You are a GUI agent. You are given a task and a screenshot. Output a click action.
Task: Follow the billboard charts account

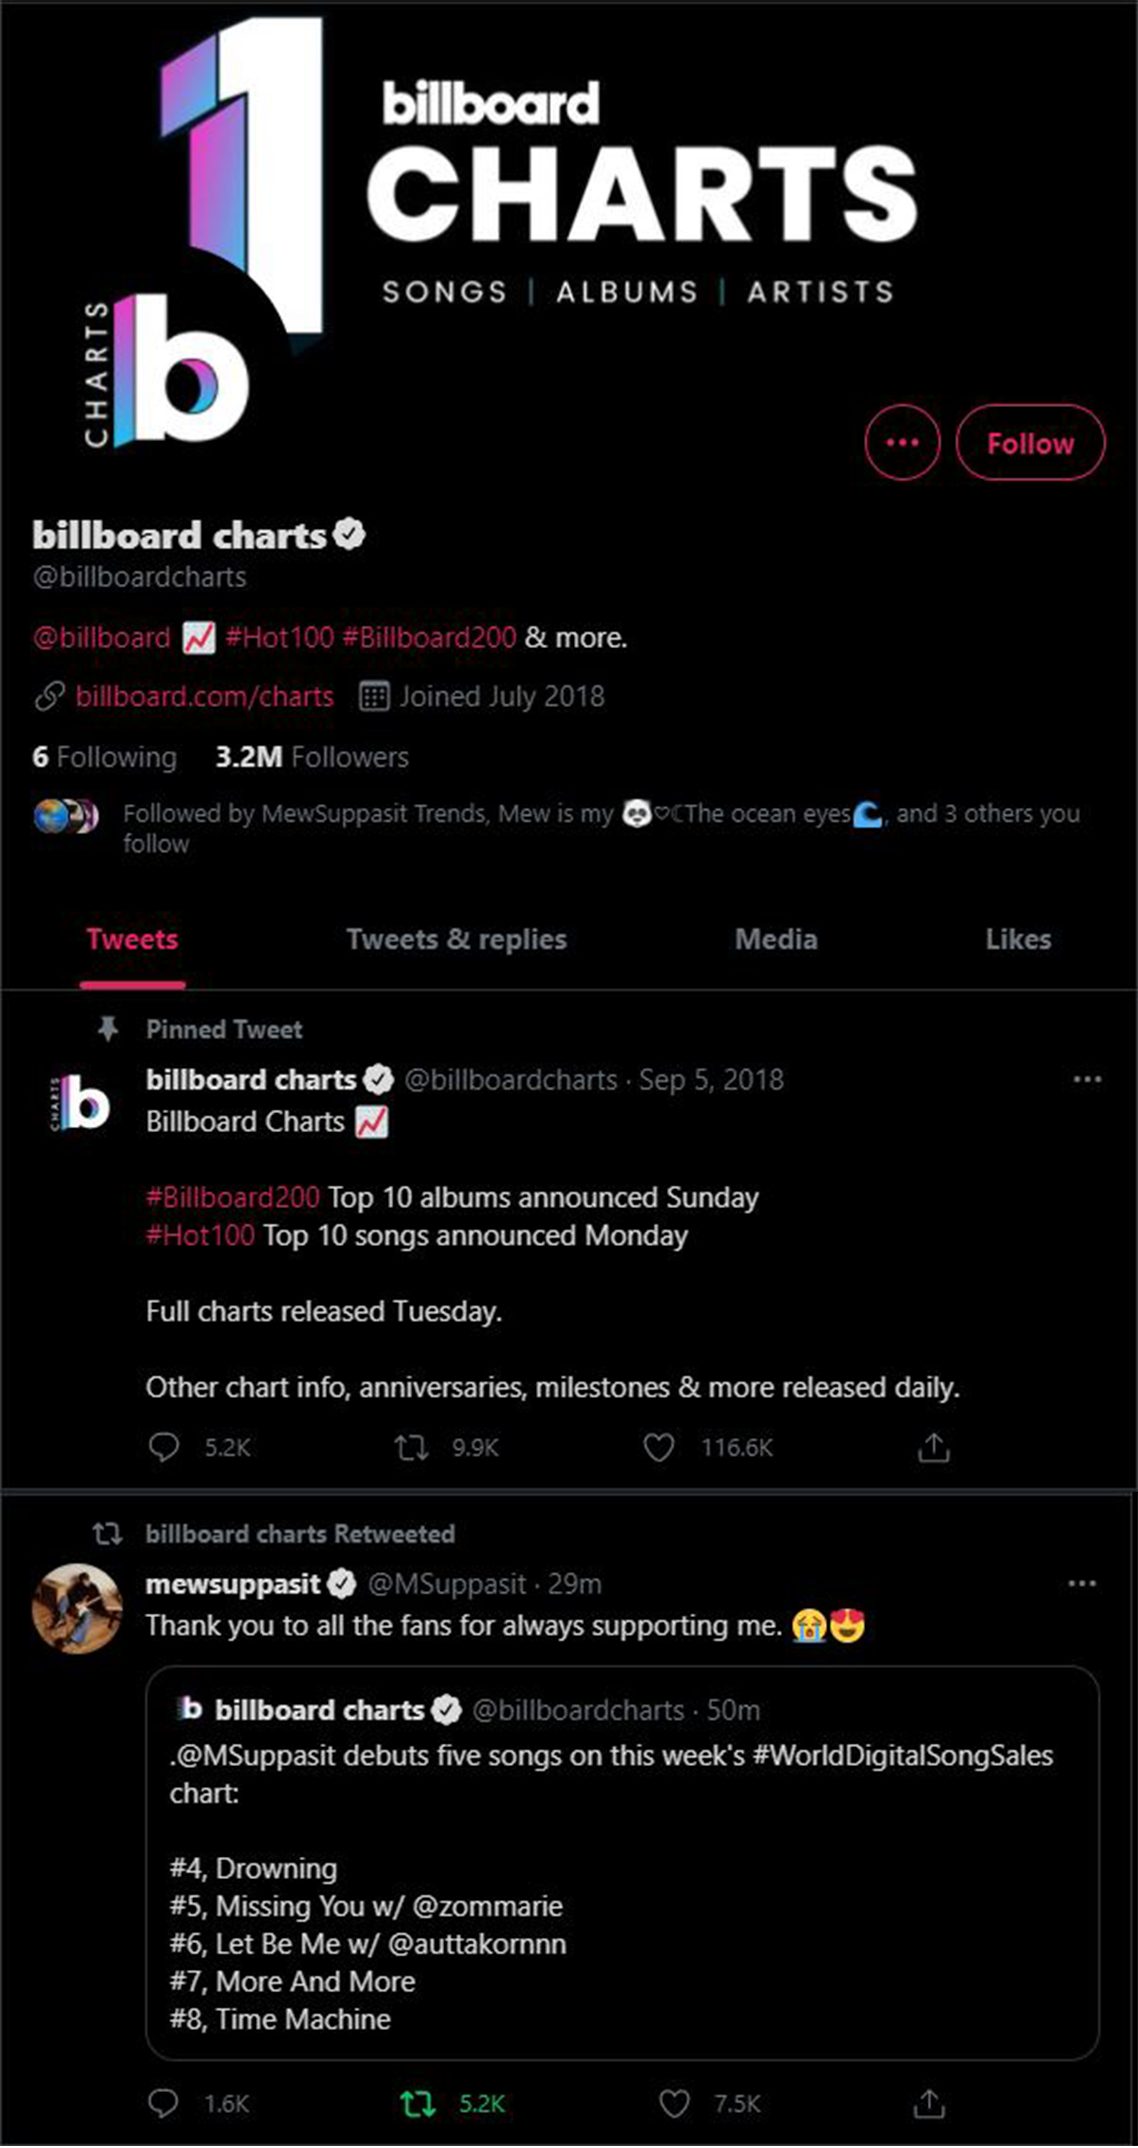[x=1031, y=442]
